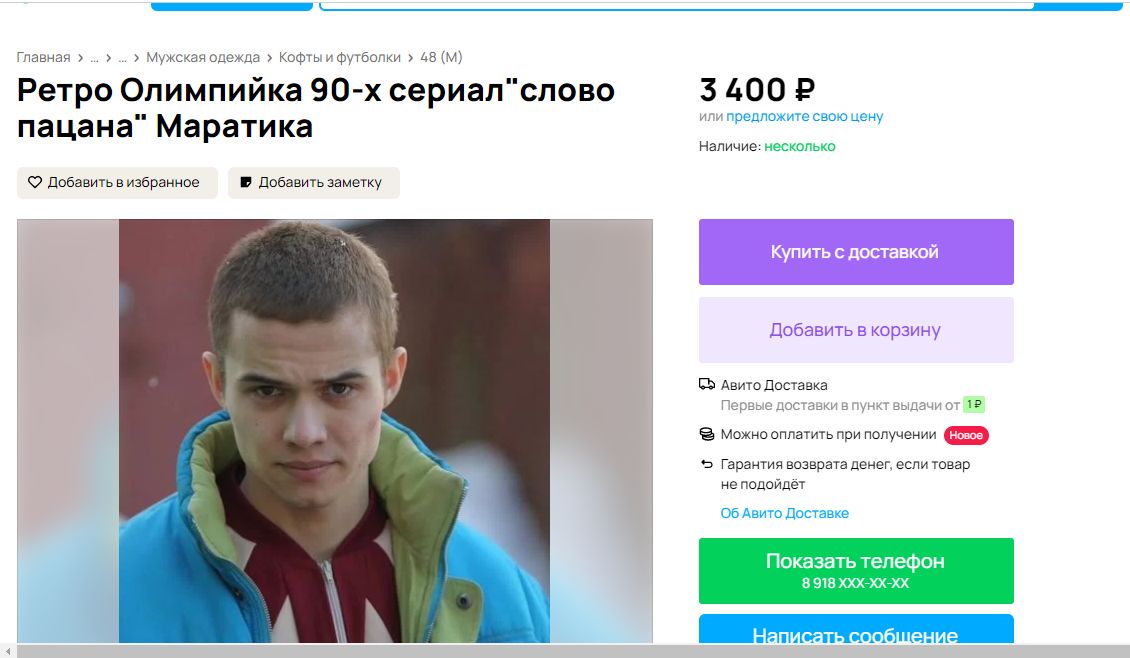This screenshot has width=1130, height=658.
Task: Go to Кофты и футболки category
Action: tap(339, 57)
